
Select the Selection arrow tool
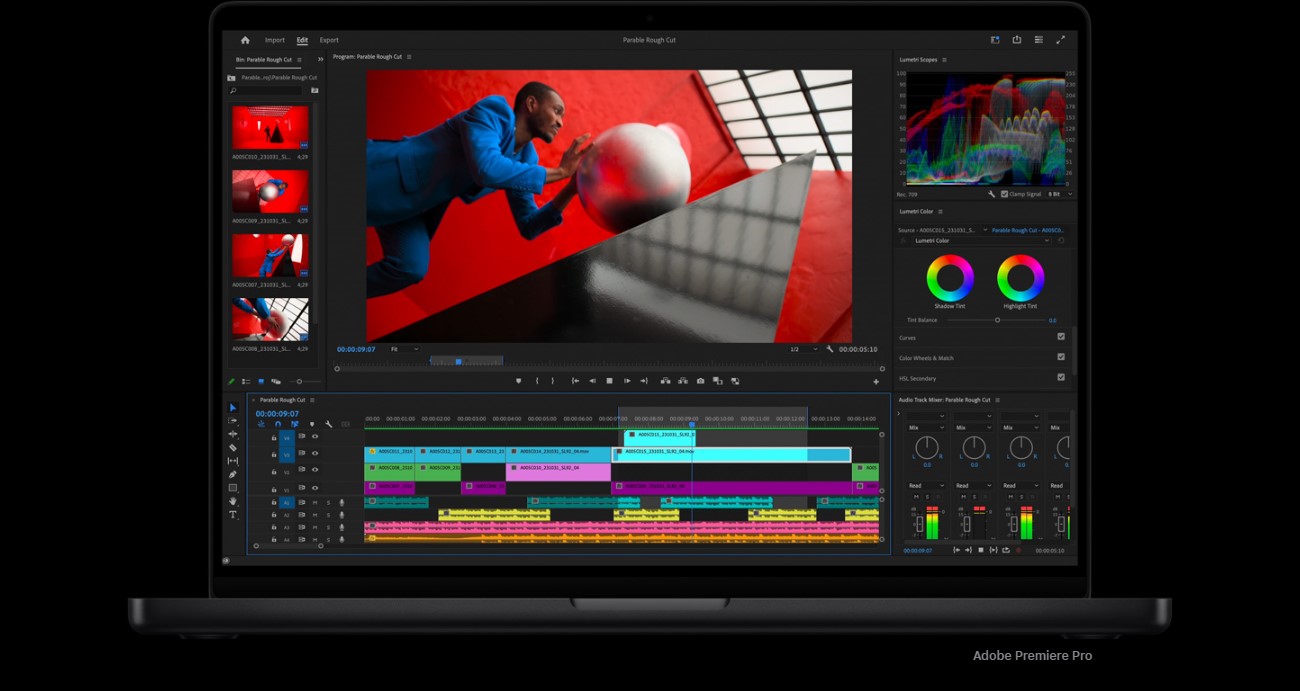(x=233, y=408)
